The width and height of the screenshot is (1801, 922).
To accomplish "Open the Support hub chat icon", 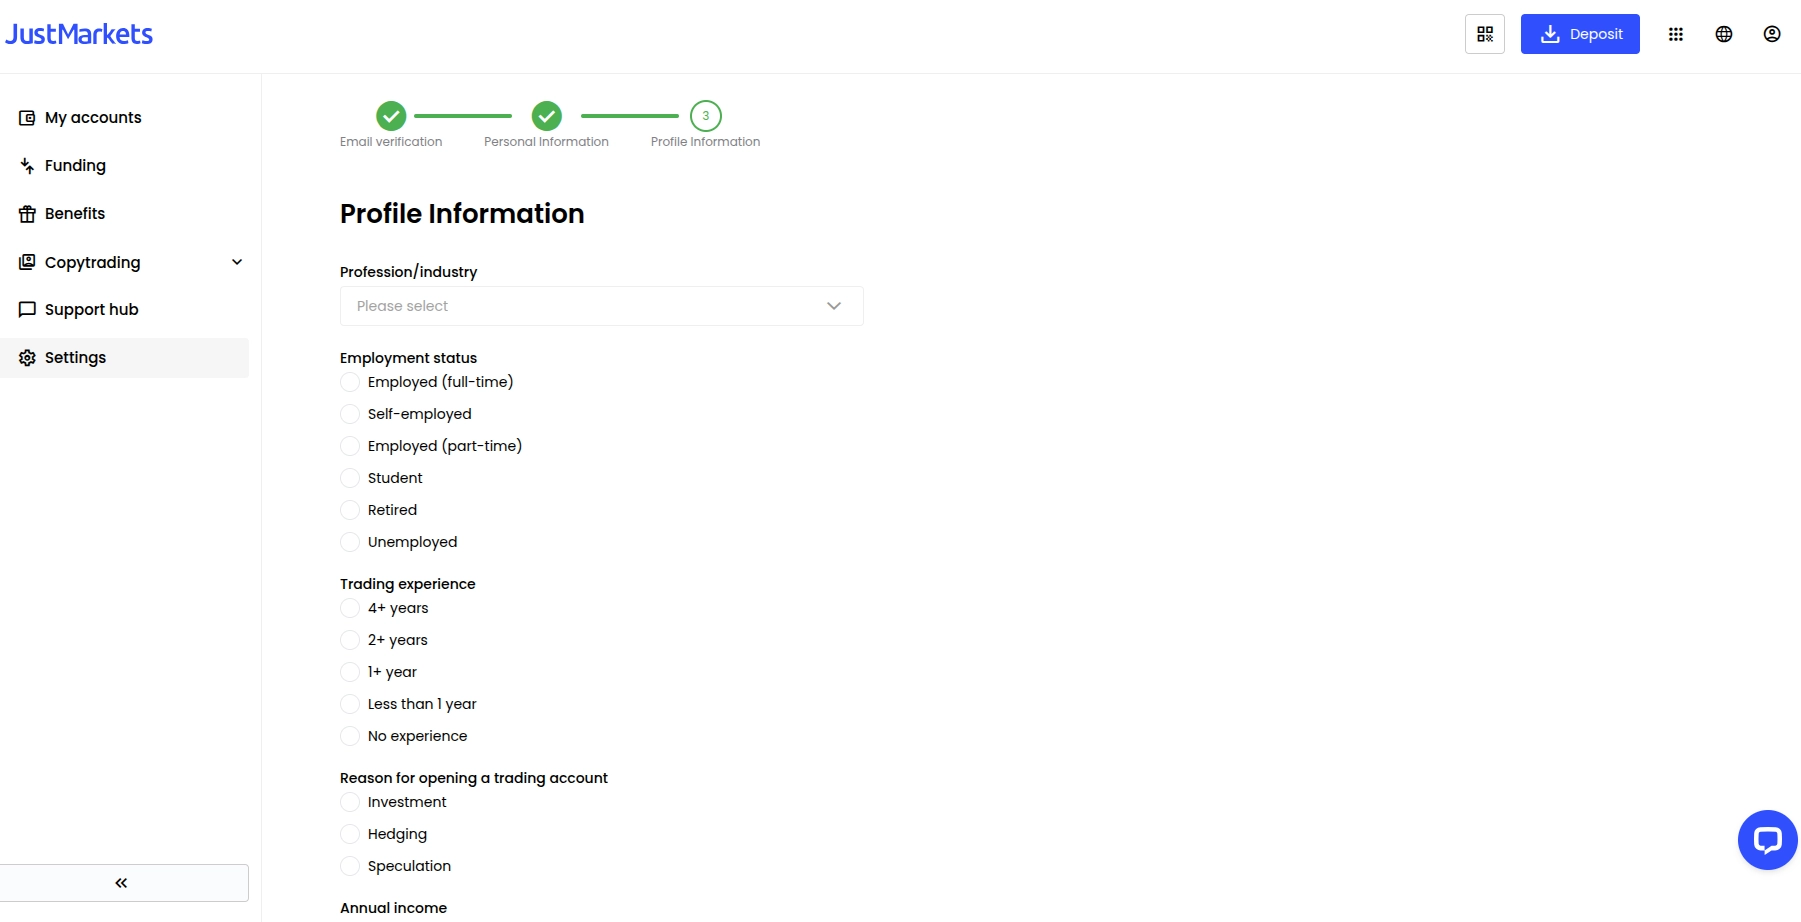I will 27,309.
